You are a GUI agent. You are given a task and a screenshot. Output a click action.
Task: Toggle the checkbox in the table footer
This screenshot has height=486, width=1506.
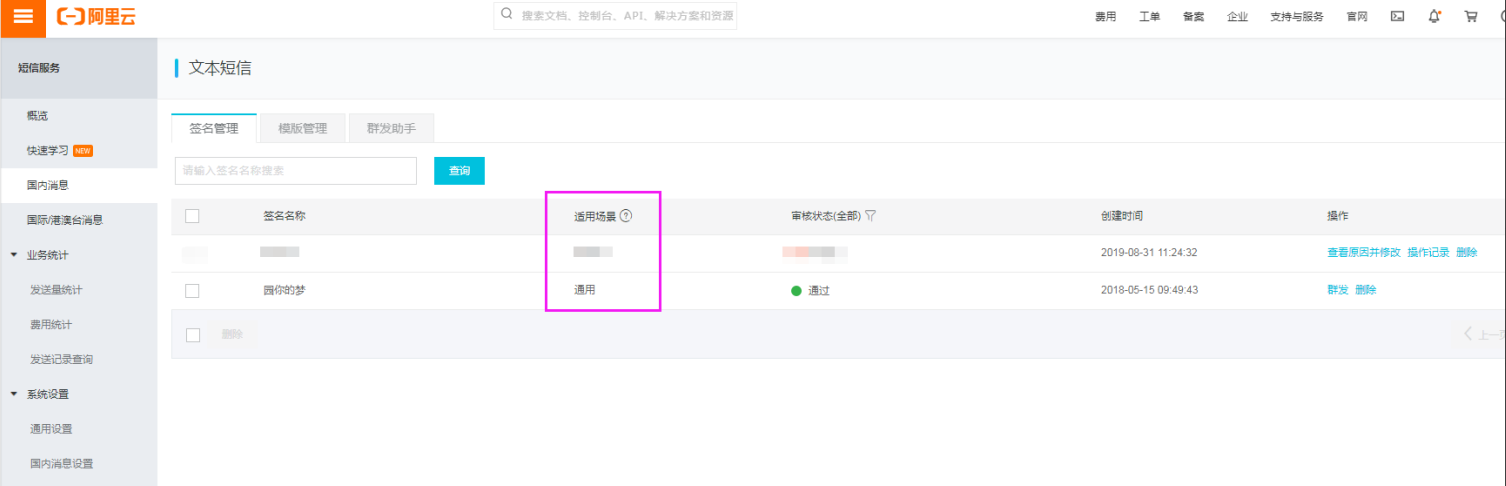(192, 335)
